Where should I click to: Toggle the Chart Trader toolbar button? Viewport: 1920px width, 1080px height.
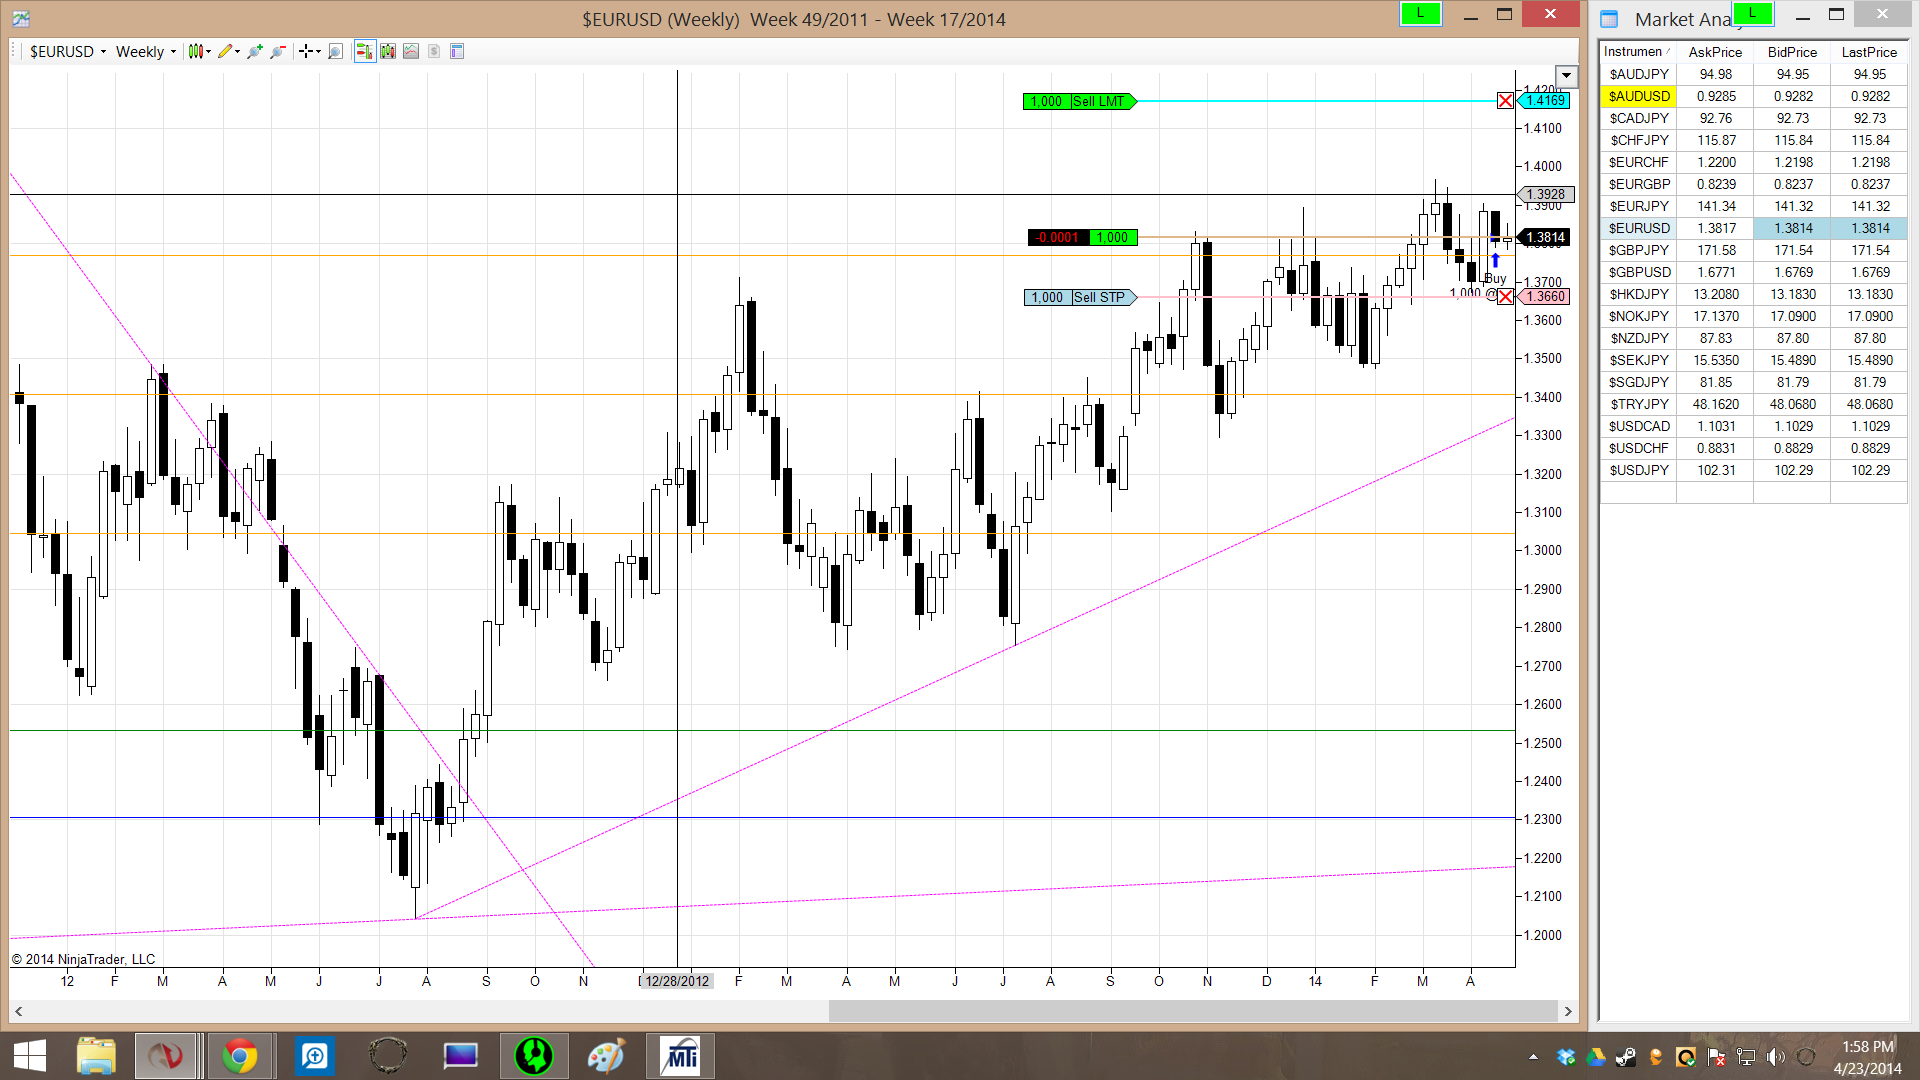[364, 51]
